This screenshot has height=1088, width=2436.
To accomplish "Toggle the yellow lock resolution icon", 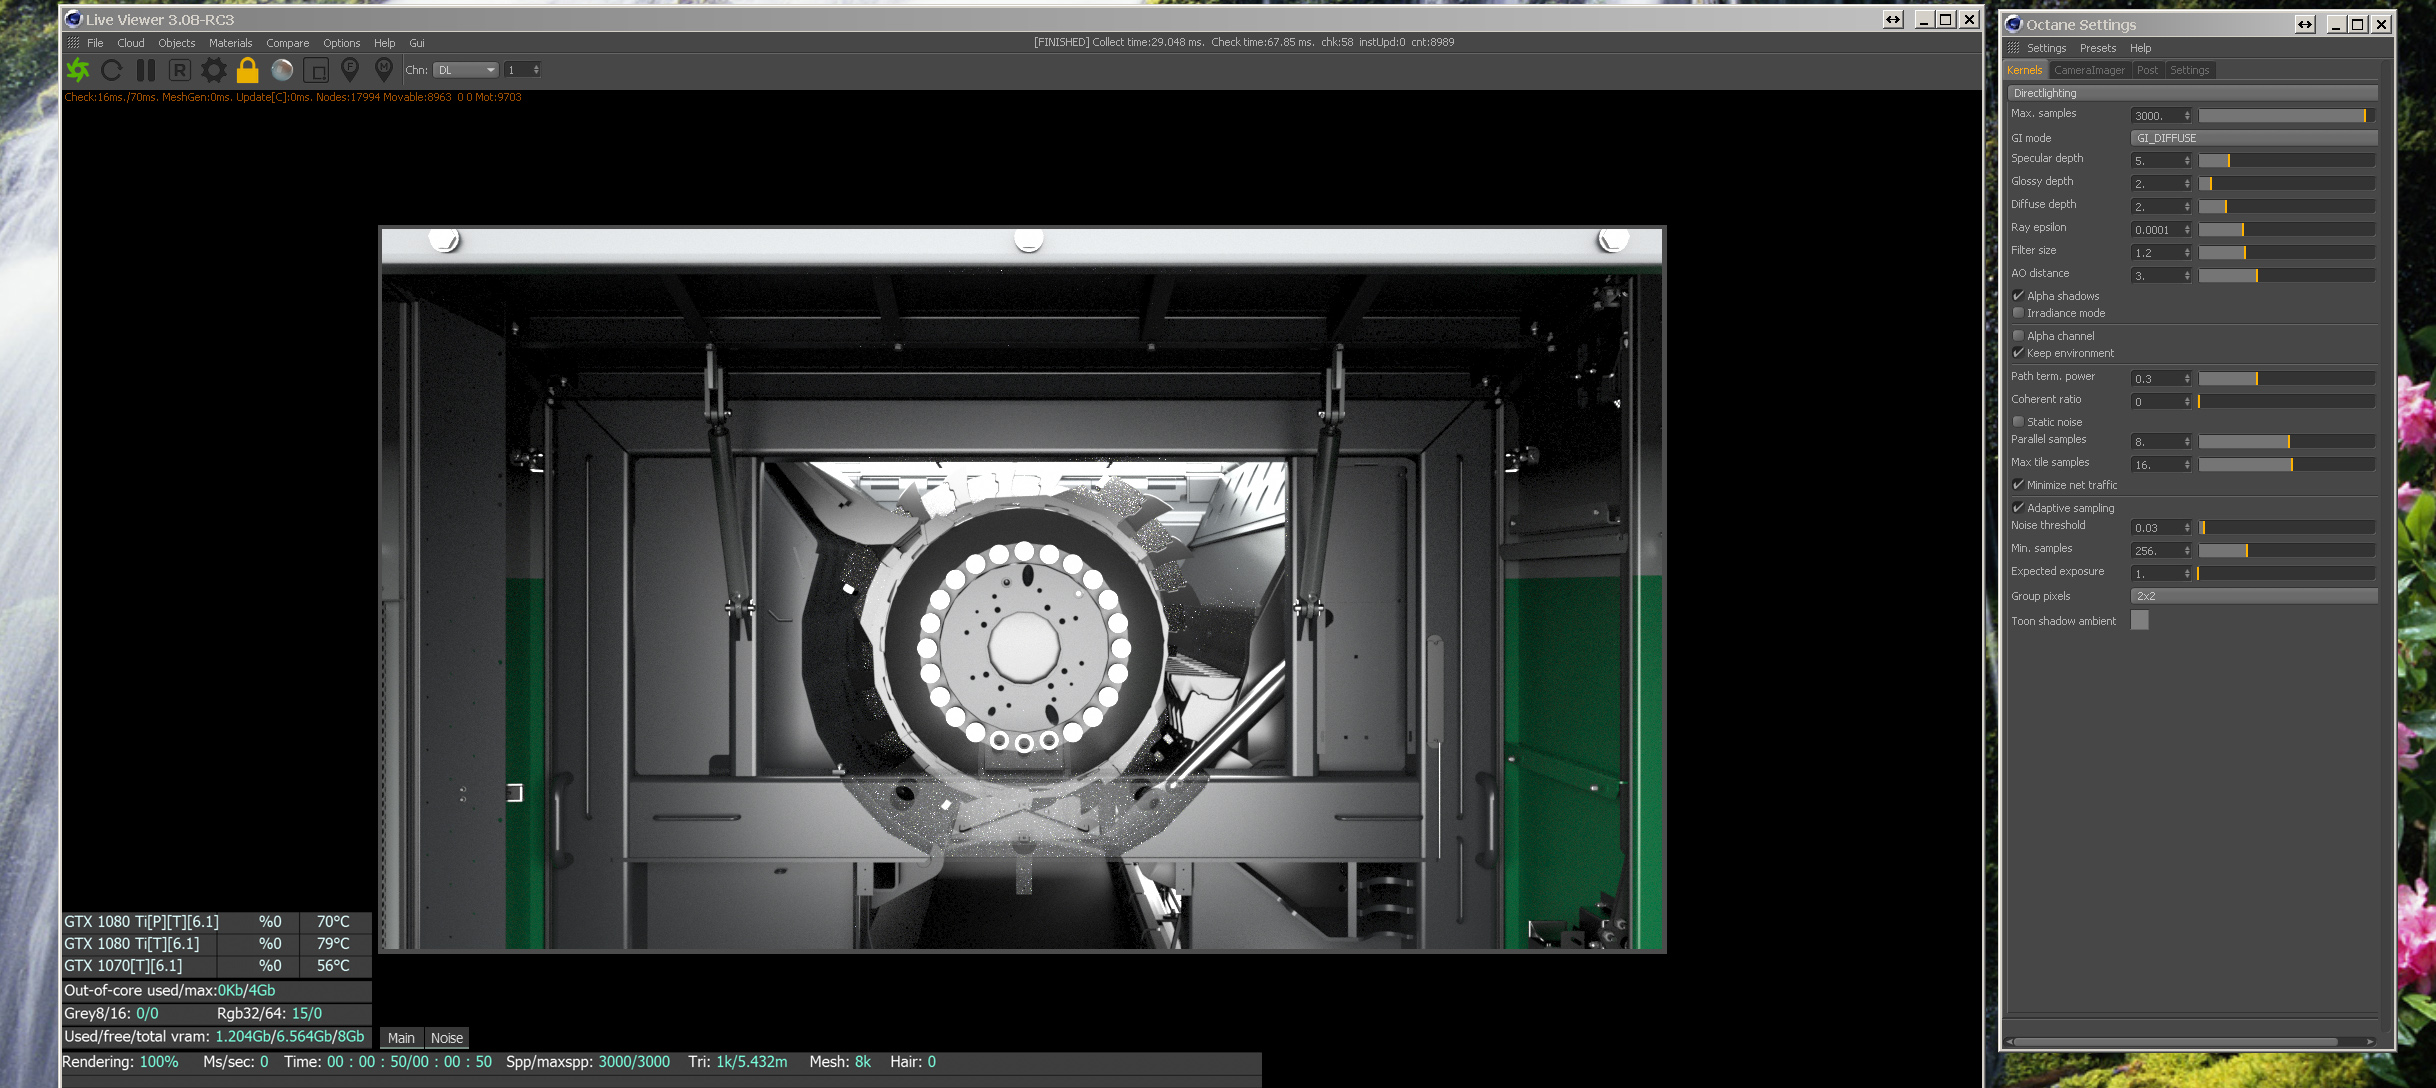I will pos(247,70).
